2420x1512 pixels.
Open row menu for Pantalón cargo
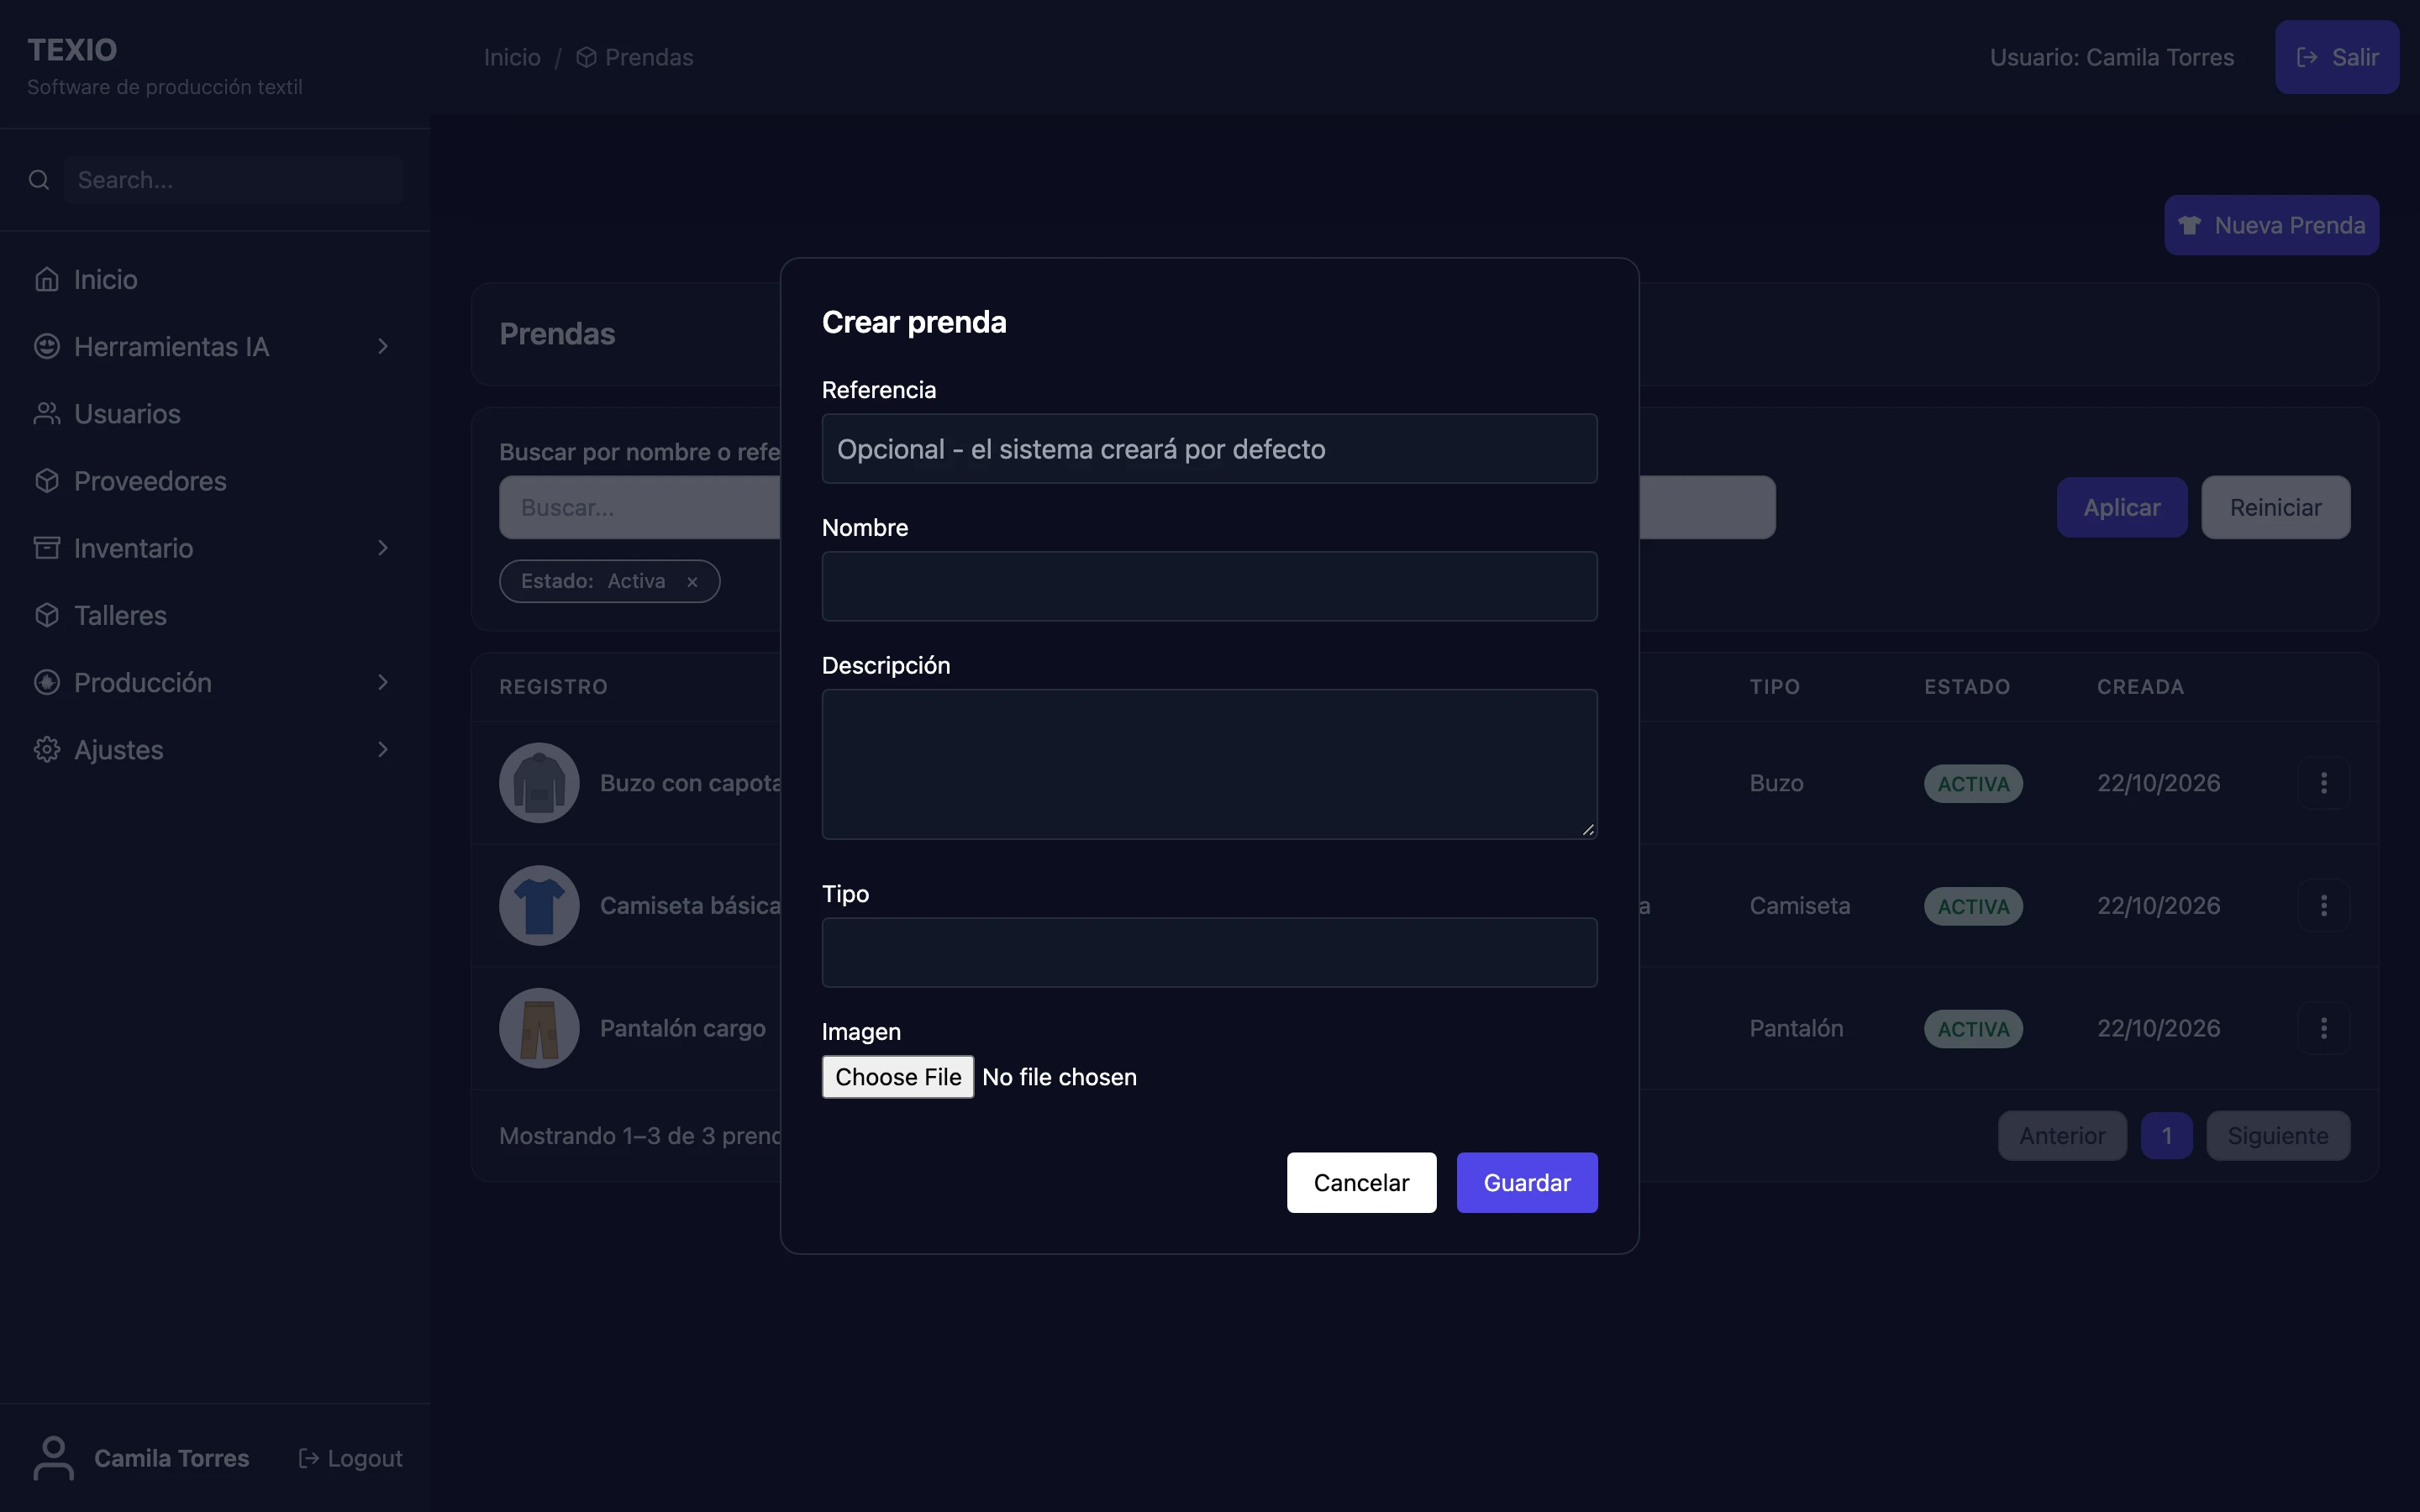point(2323,1028)
